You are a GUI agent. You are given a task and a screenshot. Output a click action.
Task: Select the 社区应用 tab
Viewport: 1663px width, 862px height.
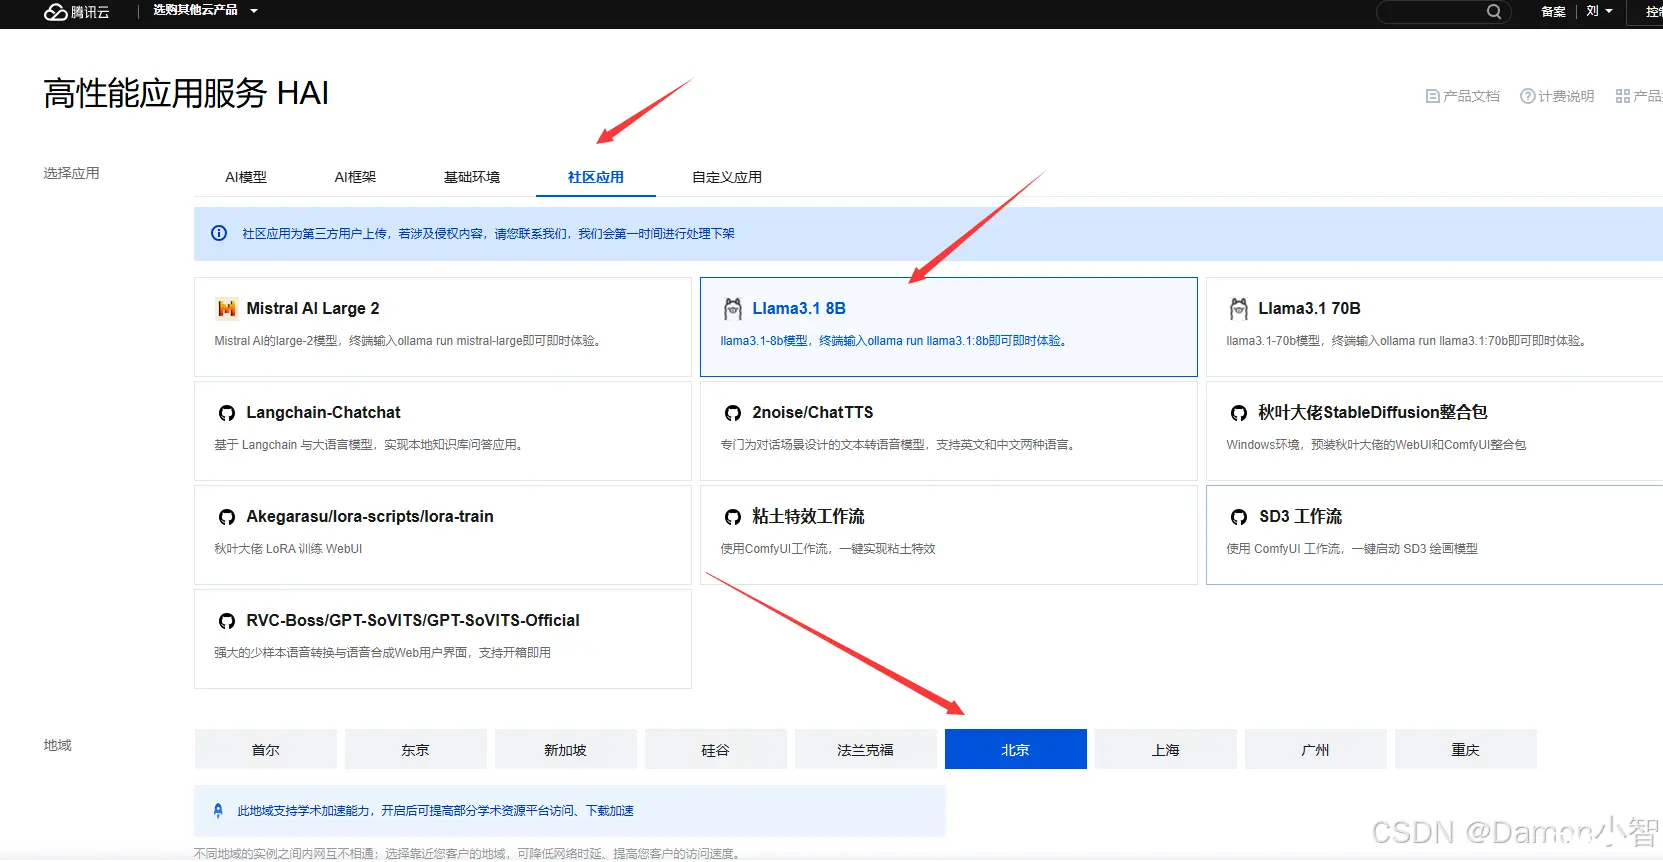pos(596,177)
